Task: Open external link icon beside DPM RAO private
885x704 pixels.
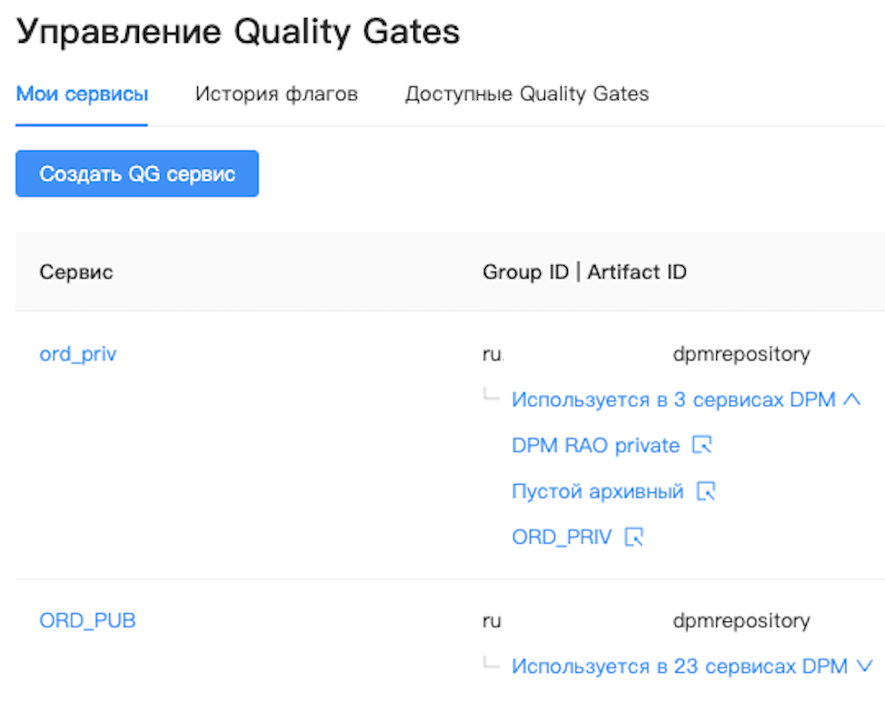Action: point(703,446)
